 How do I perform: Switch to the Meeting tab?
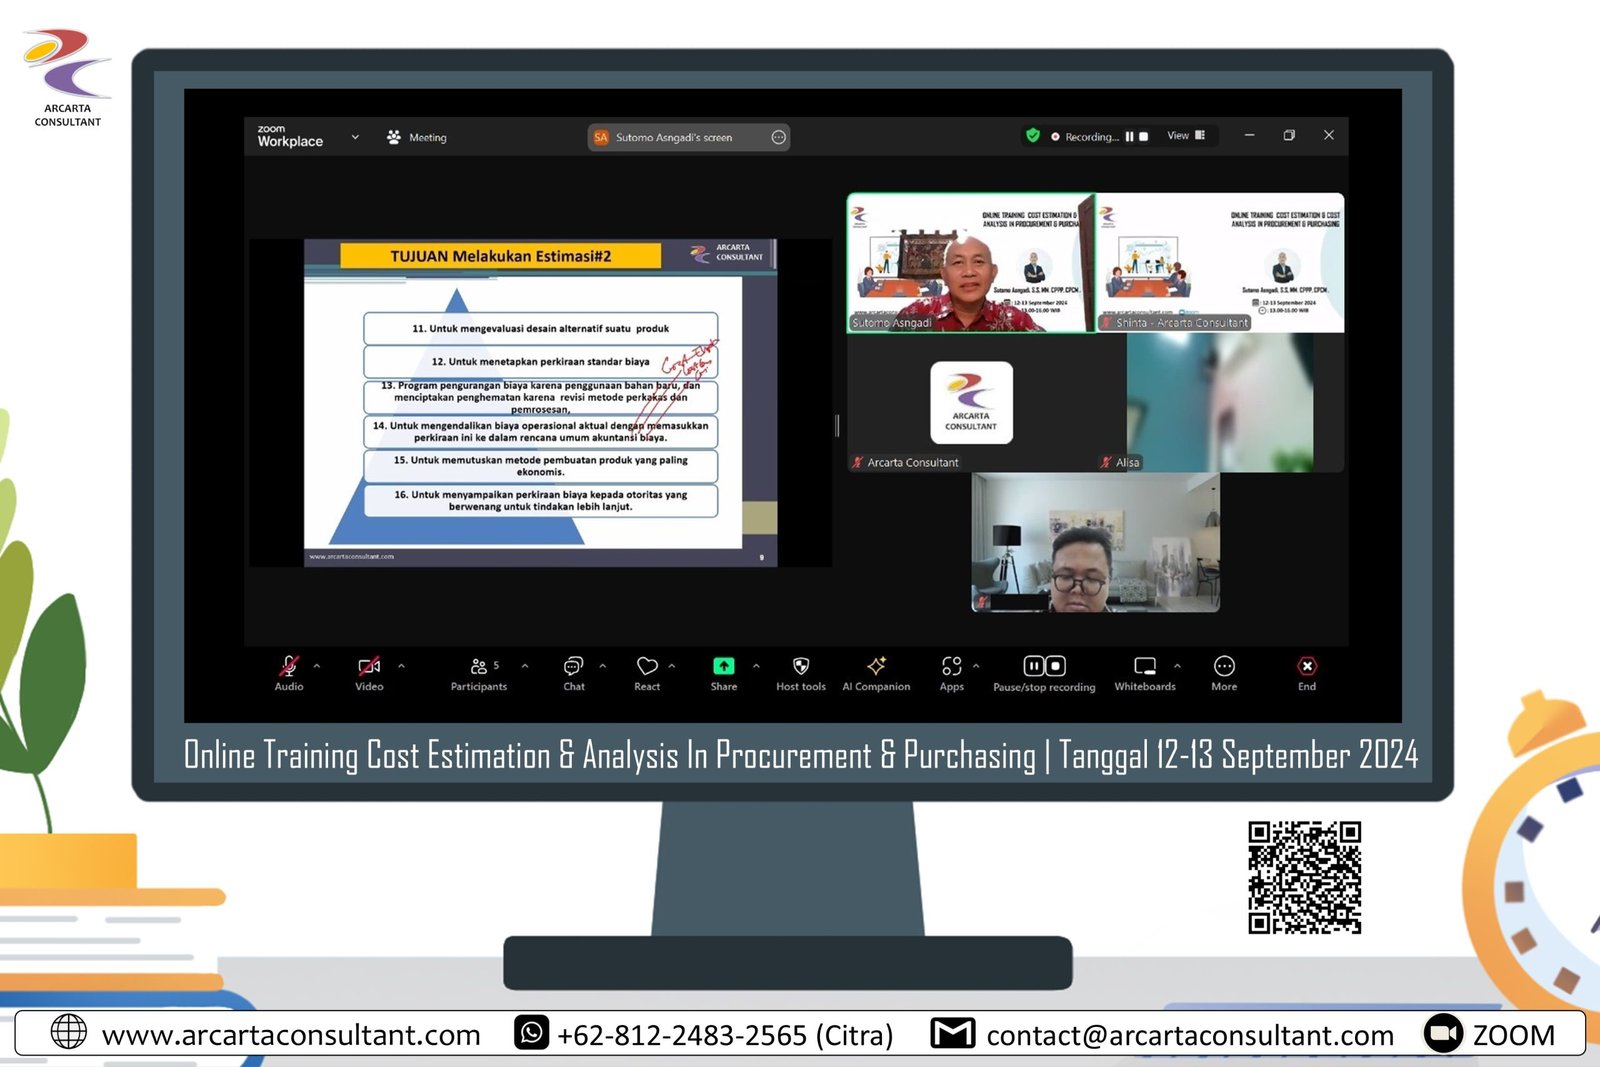[x=418, y=138]
